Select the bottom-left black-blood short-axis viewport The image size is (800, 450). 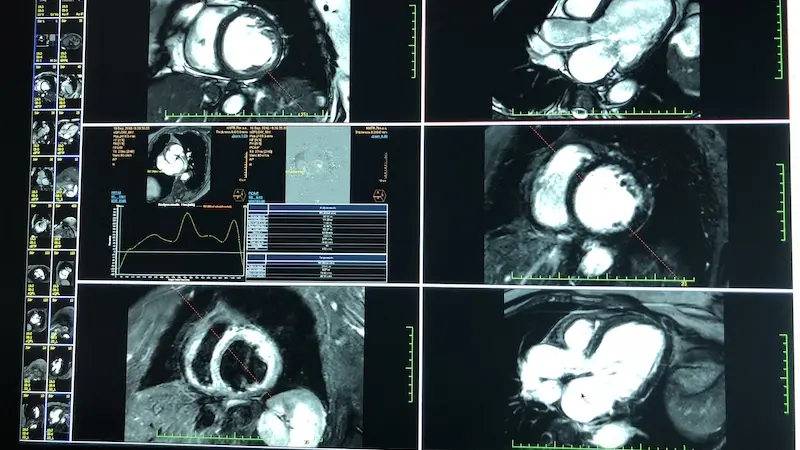[247, 365]
